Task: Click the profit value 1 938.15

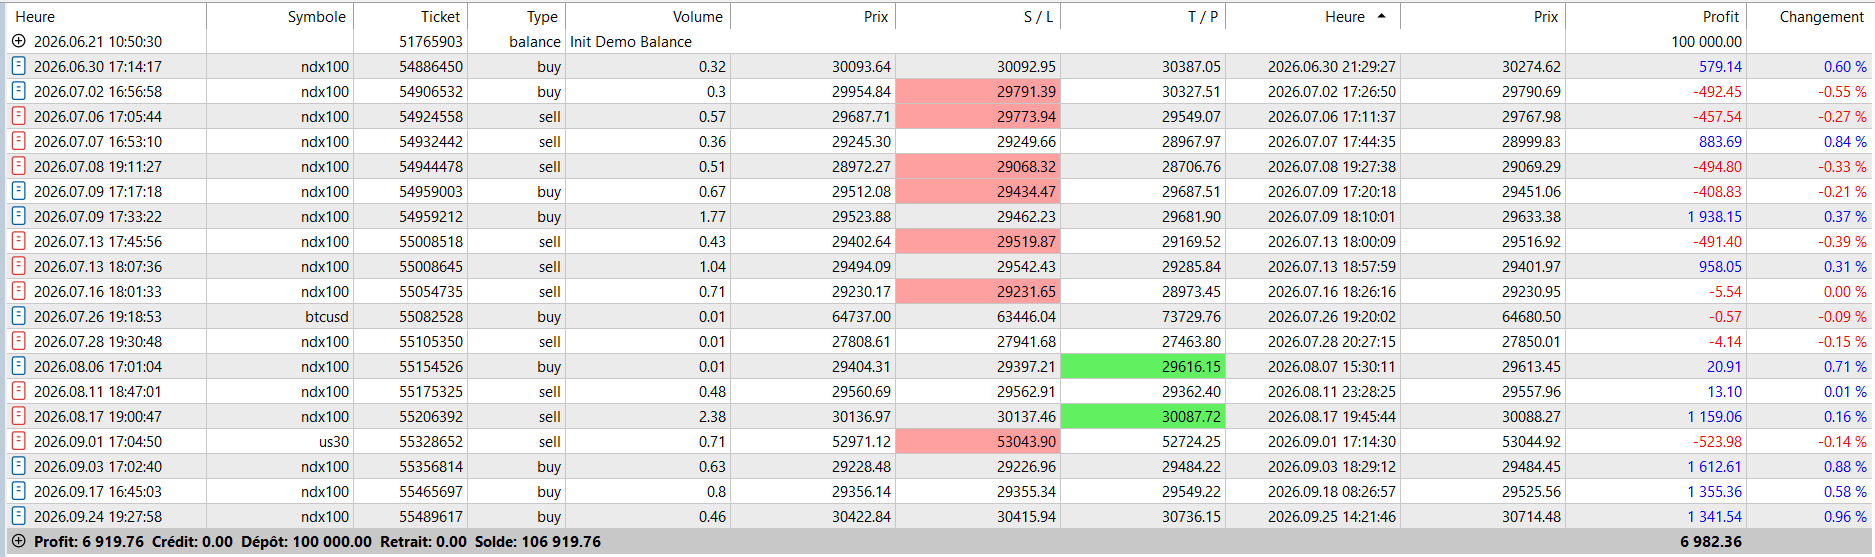Action: 1714,216
